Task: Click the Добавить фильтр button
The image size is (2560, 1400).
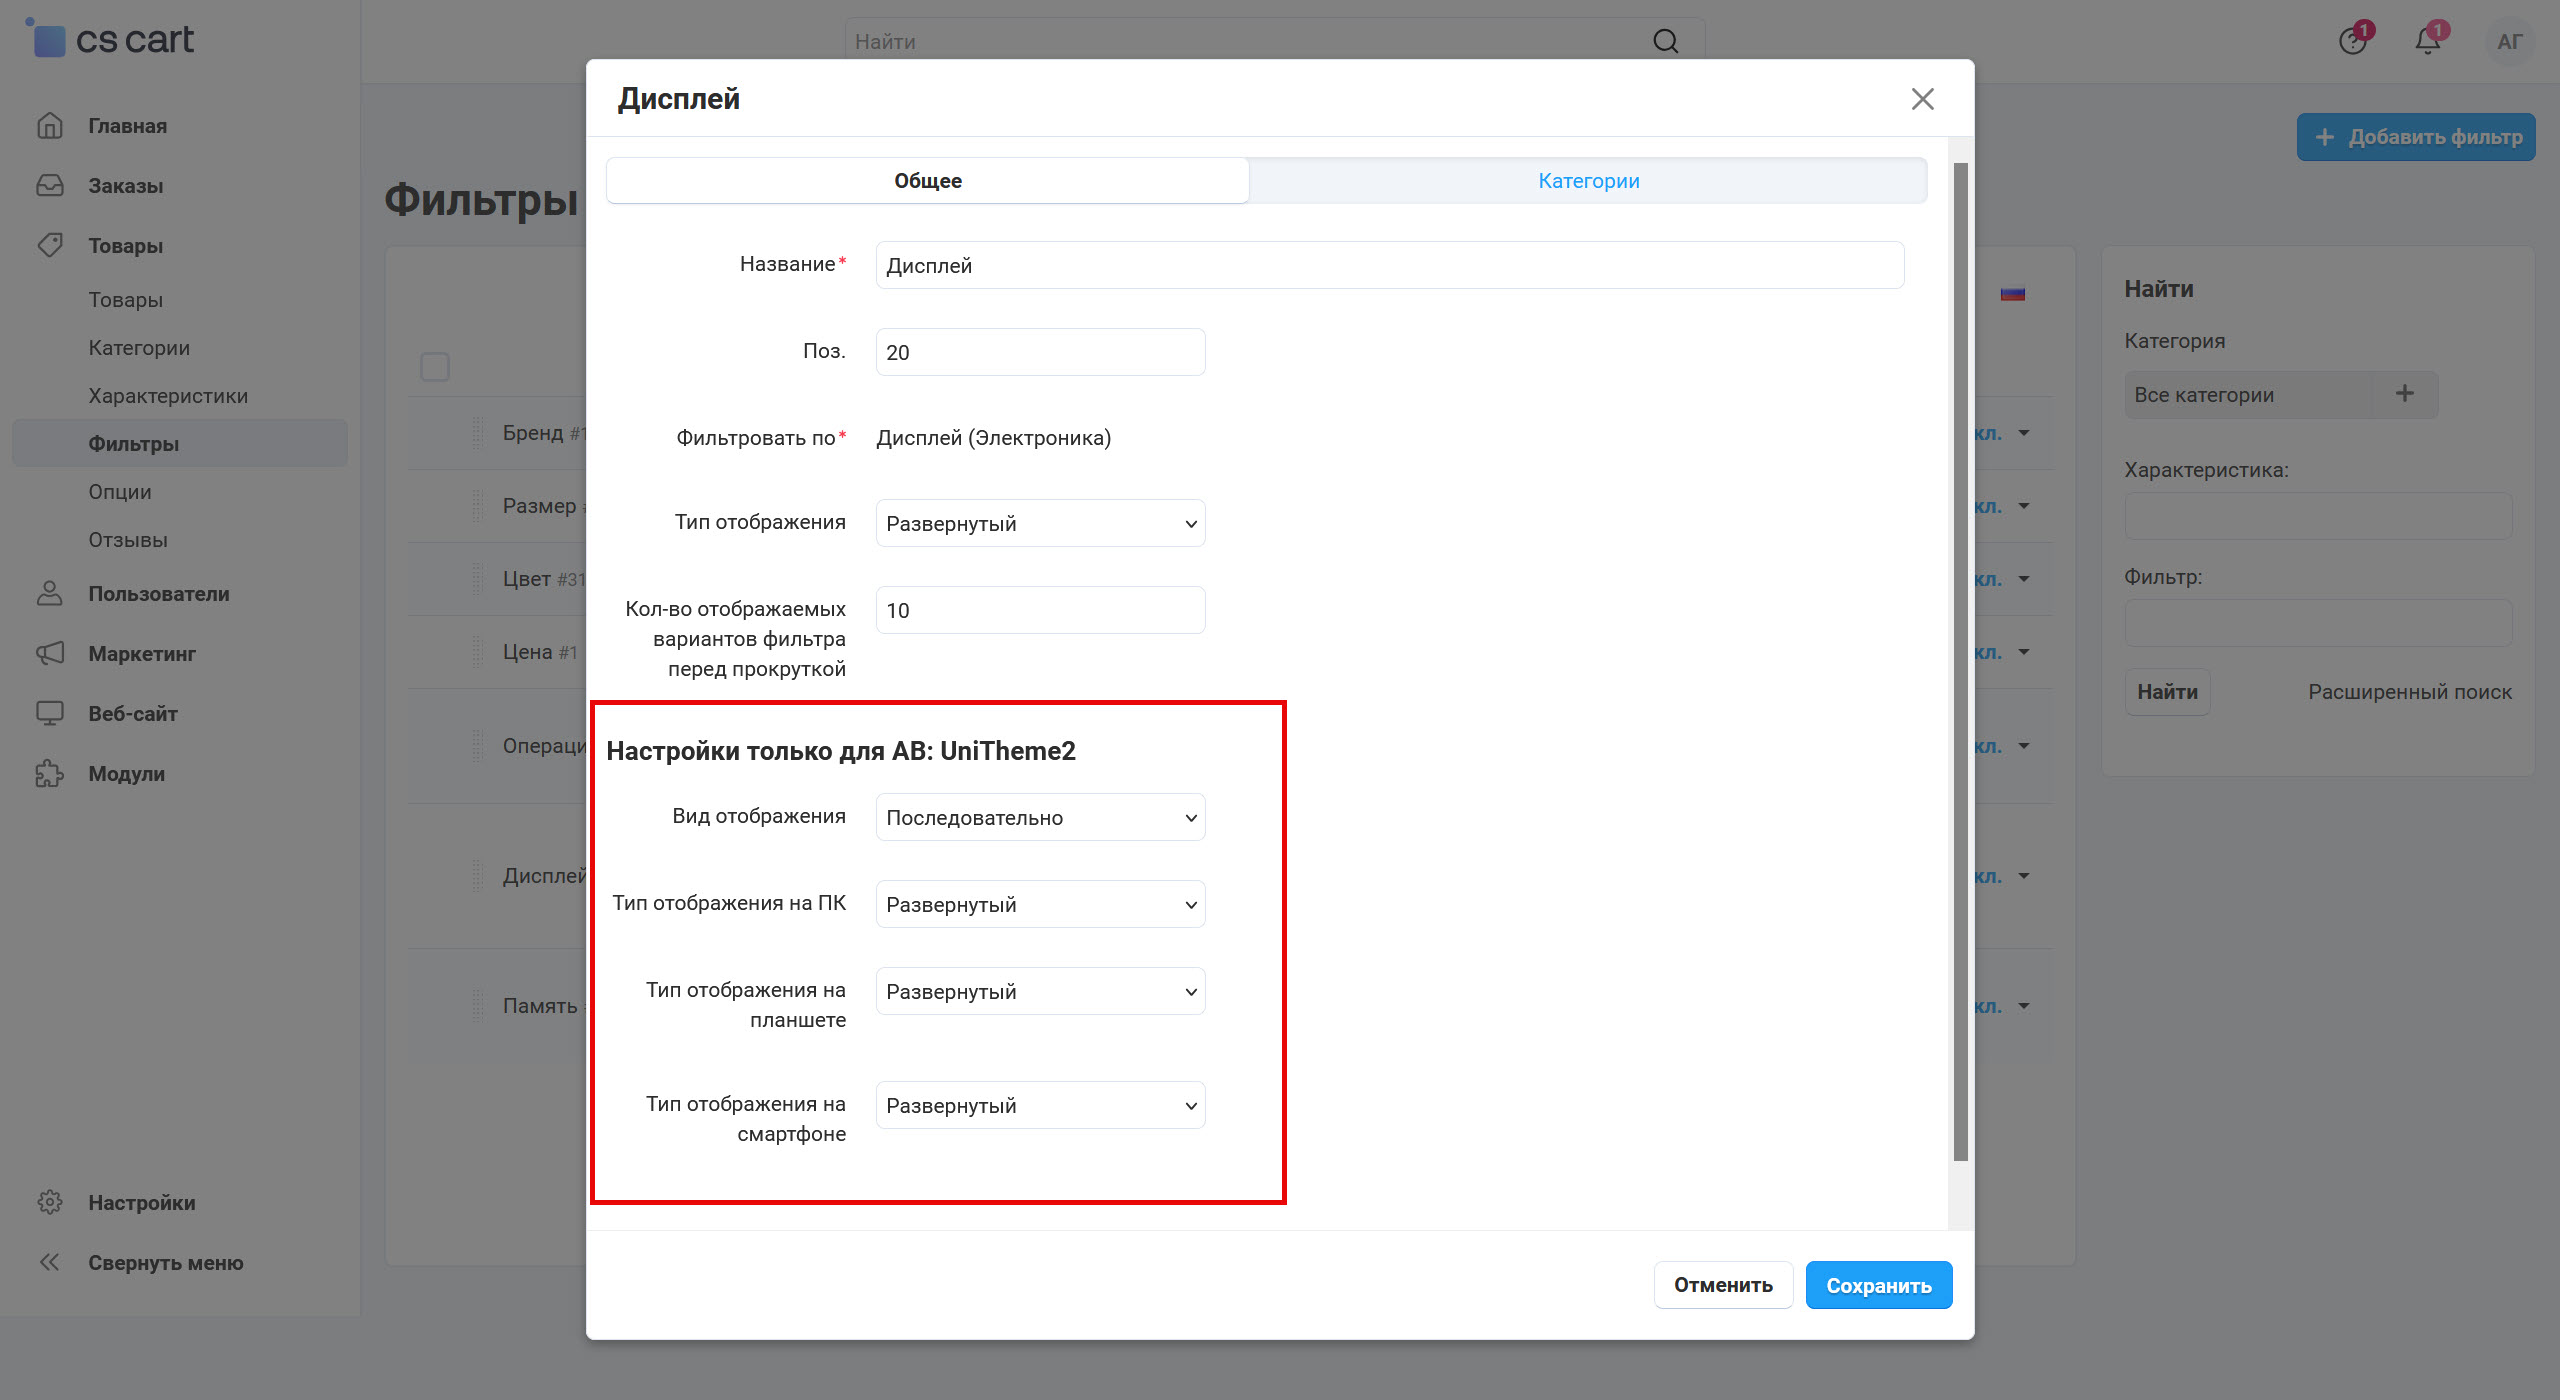Action: pos(2416,137)
